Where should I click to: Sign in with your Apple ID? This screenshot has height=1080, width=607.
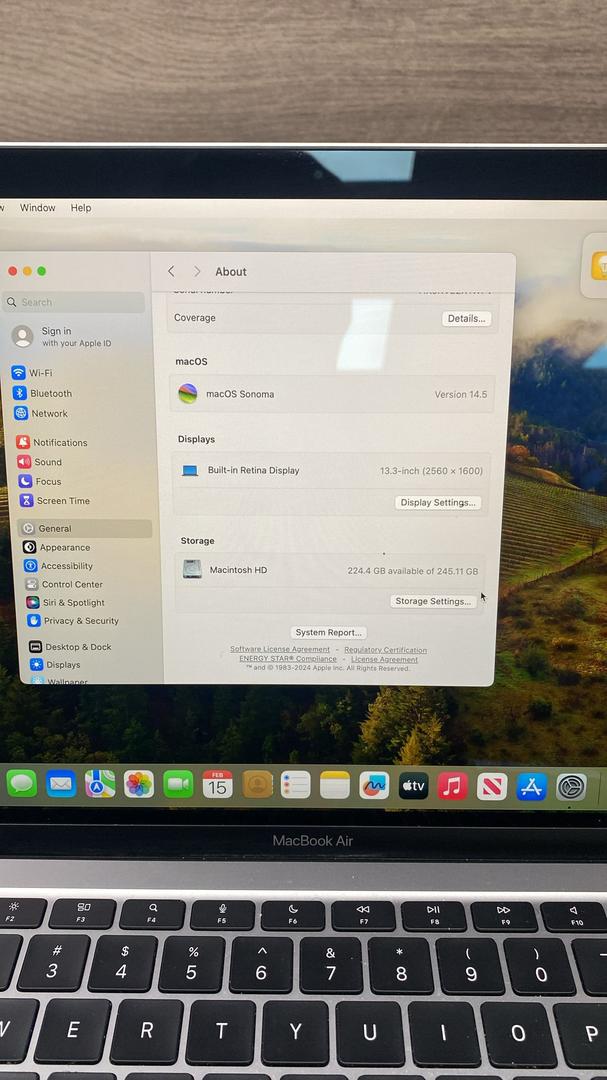point(62,336)
